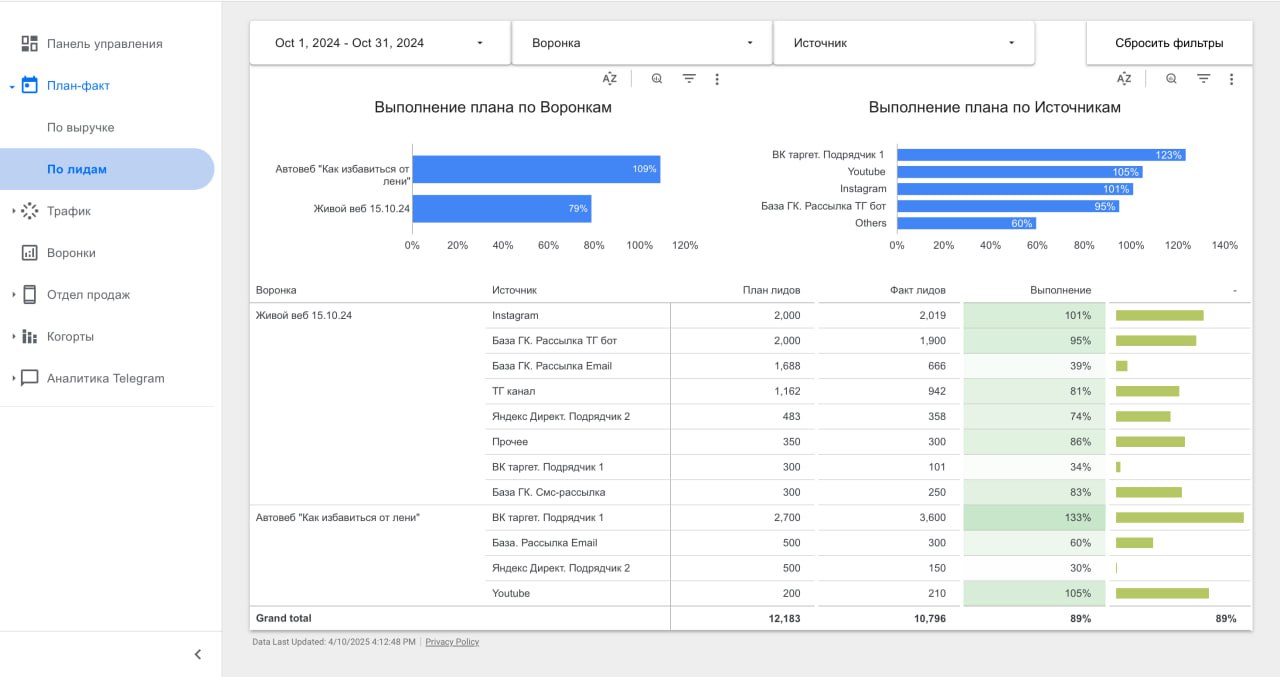Click drill/zoom icon on Источникам chart
The height and width of the screenshot is (677, 1280).
pyautogui.click(x=1171, y=79)
